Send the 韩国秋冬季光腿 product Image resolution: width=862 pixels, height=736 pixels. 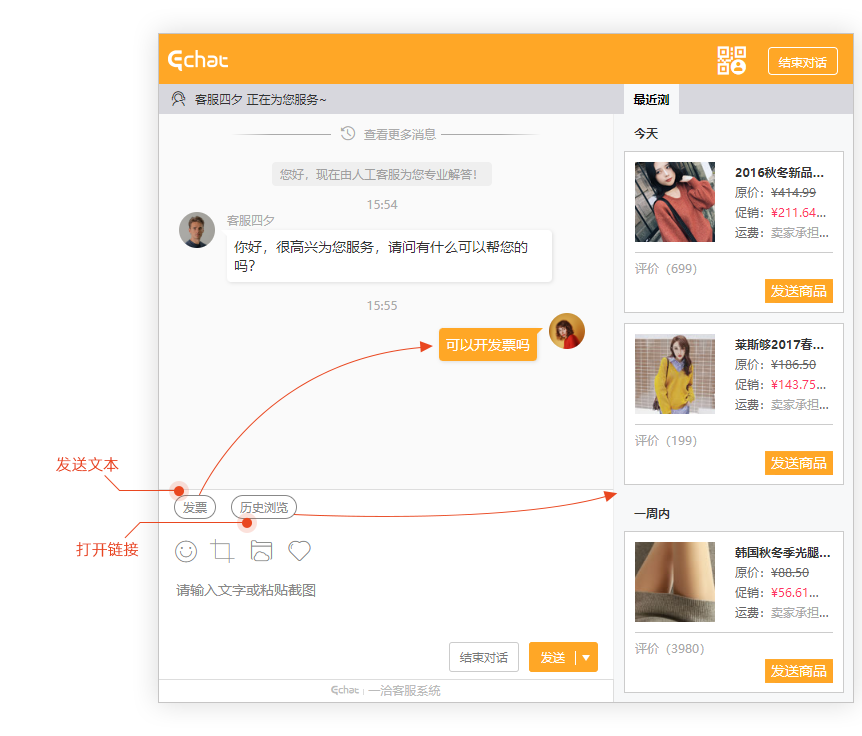(x=798, y=671)
